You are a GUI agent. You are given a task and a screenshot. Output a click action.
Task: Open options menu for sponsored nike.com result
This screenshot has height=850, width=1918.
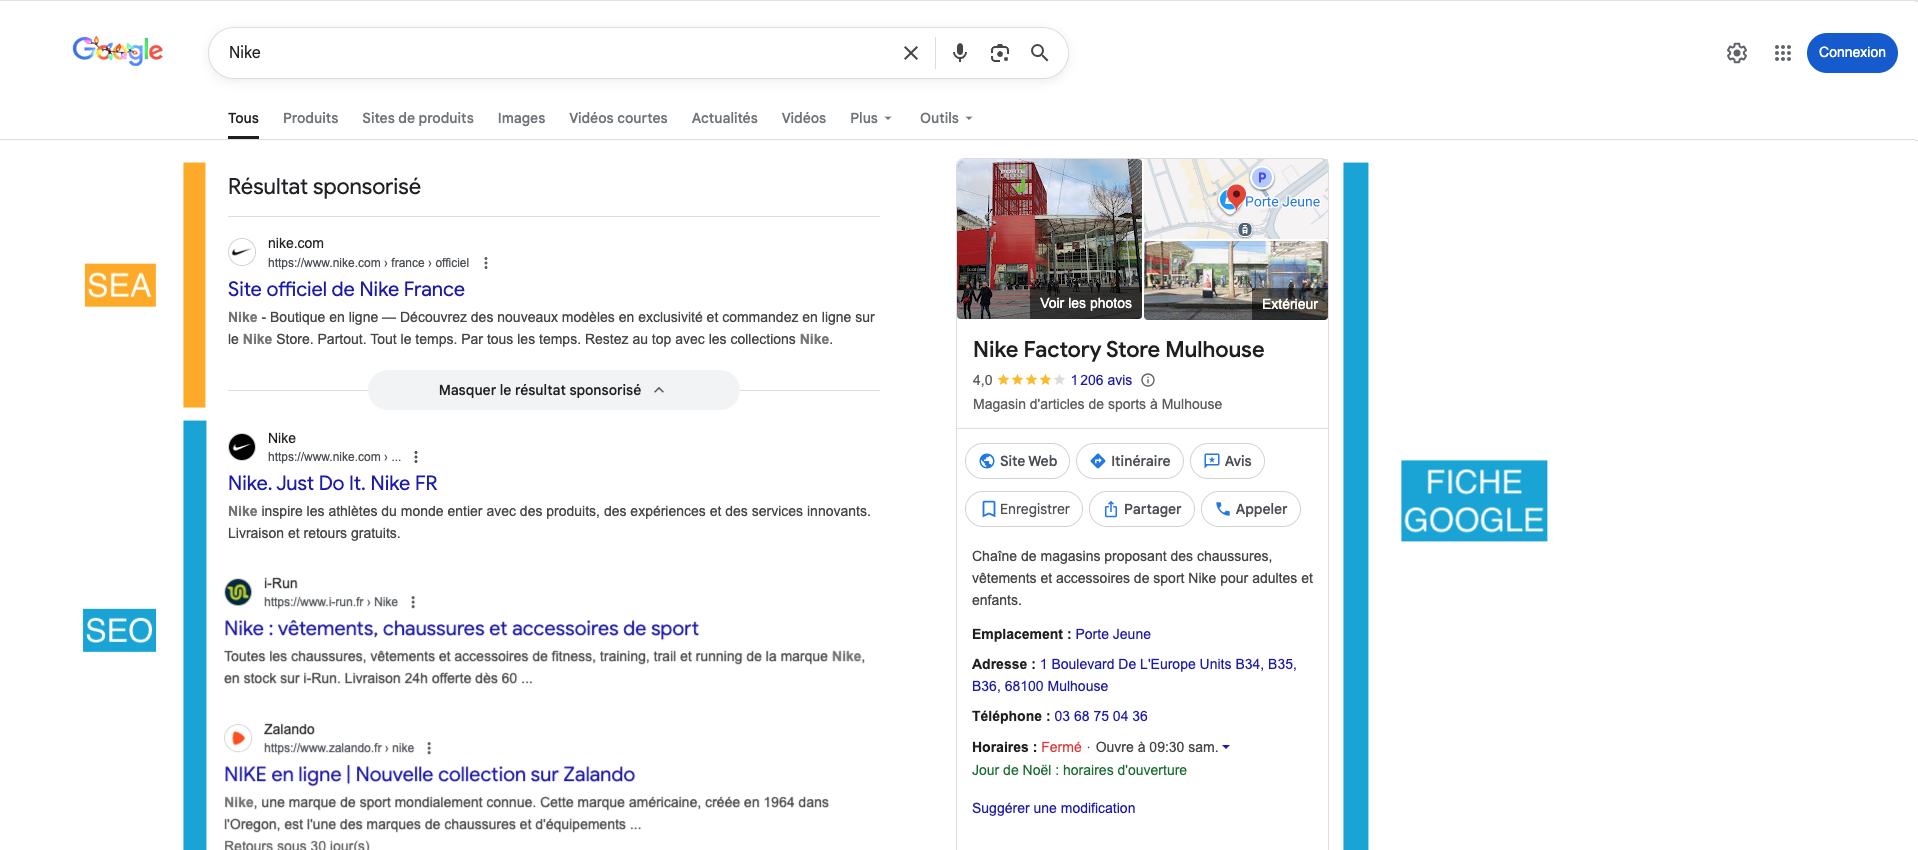click(486, 263)
